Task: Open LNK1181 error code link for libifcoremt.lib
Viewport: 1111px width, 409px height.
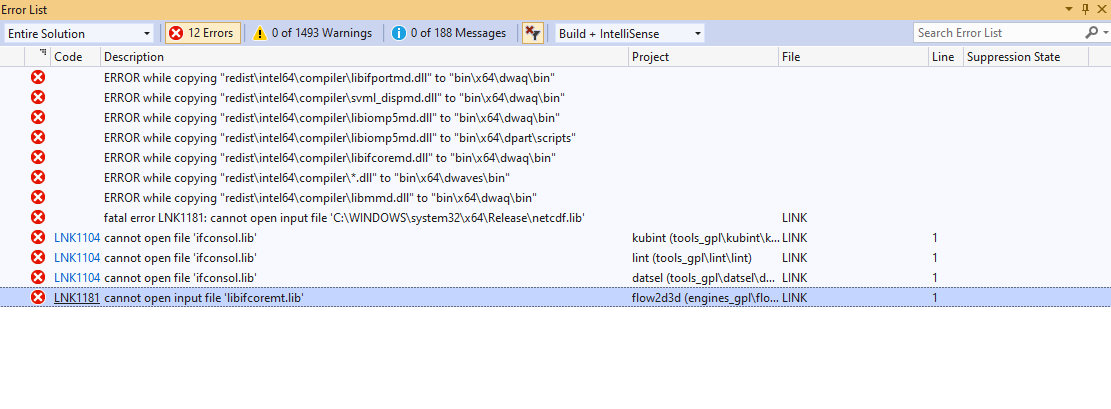Action: click(76, 297)
